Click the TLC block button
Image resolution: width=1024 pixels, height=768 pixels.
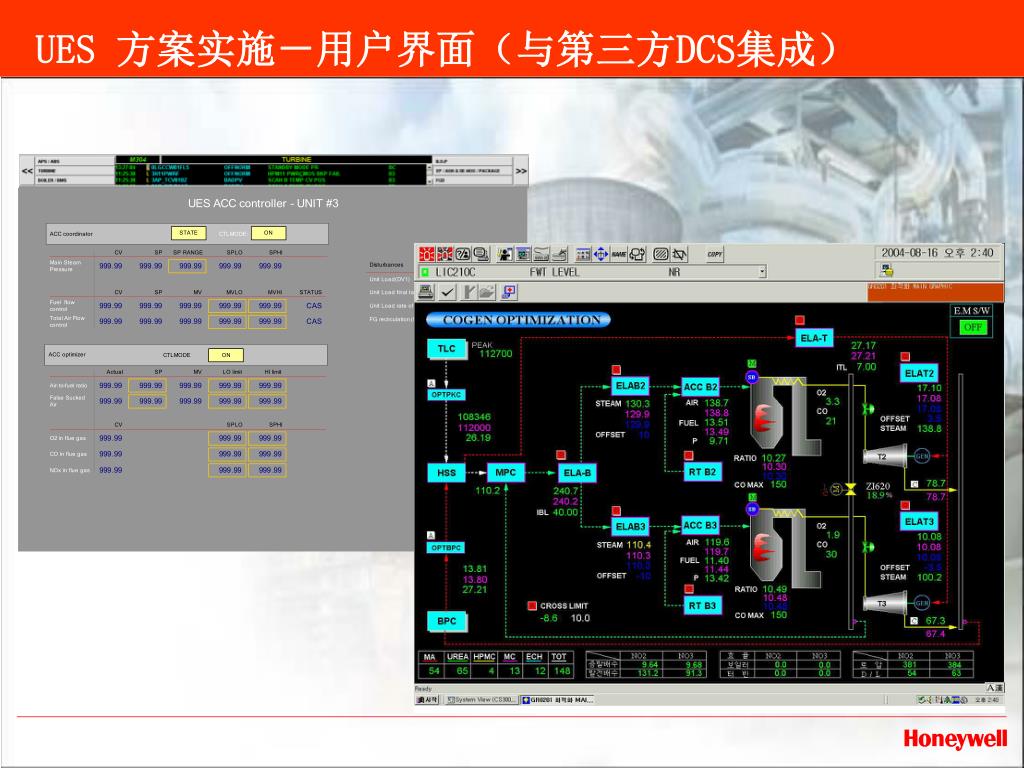pos(447,349)
